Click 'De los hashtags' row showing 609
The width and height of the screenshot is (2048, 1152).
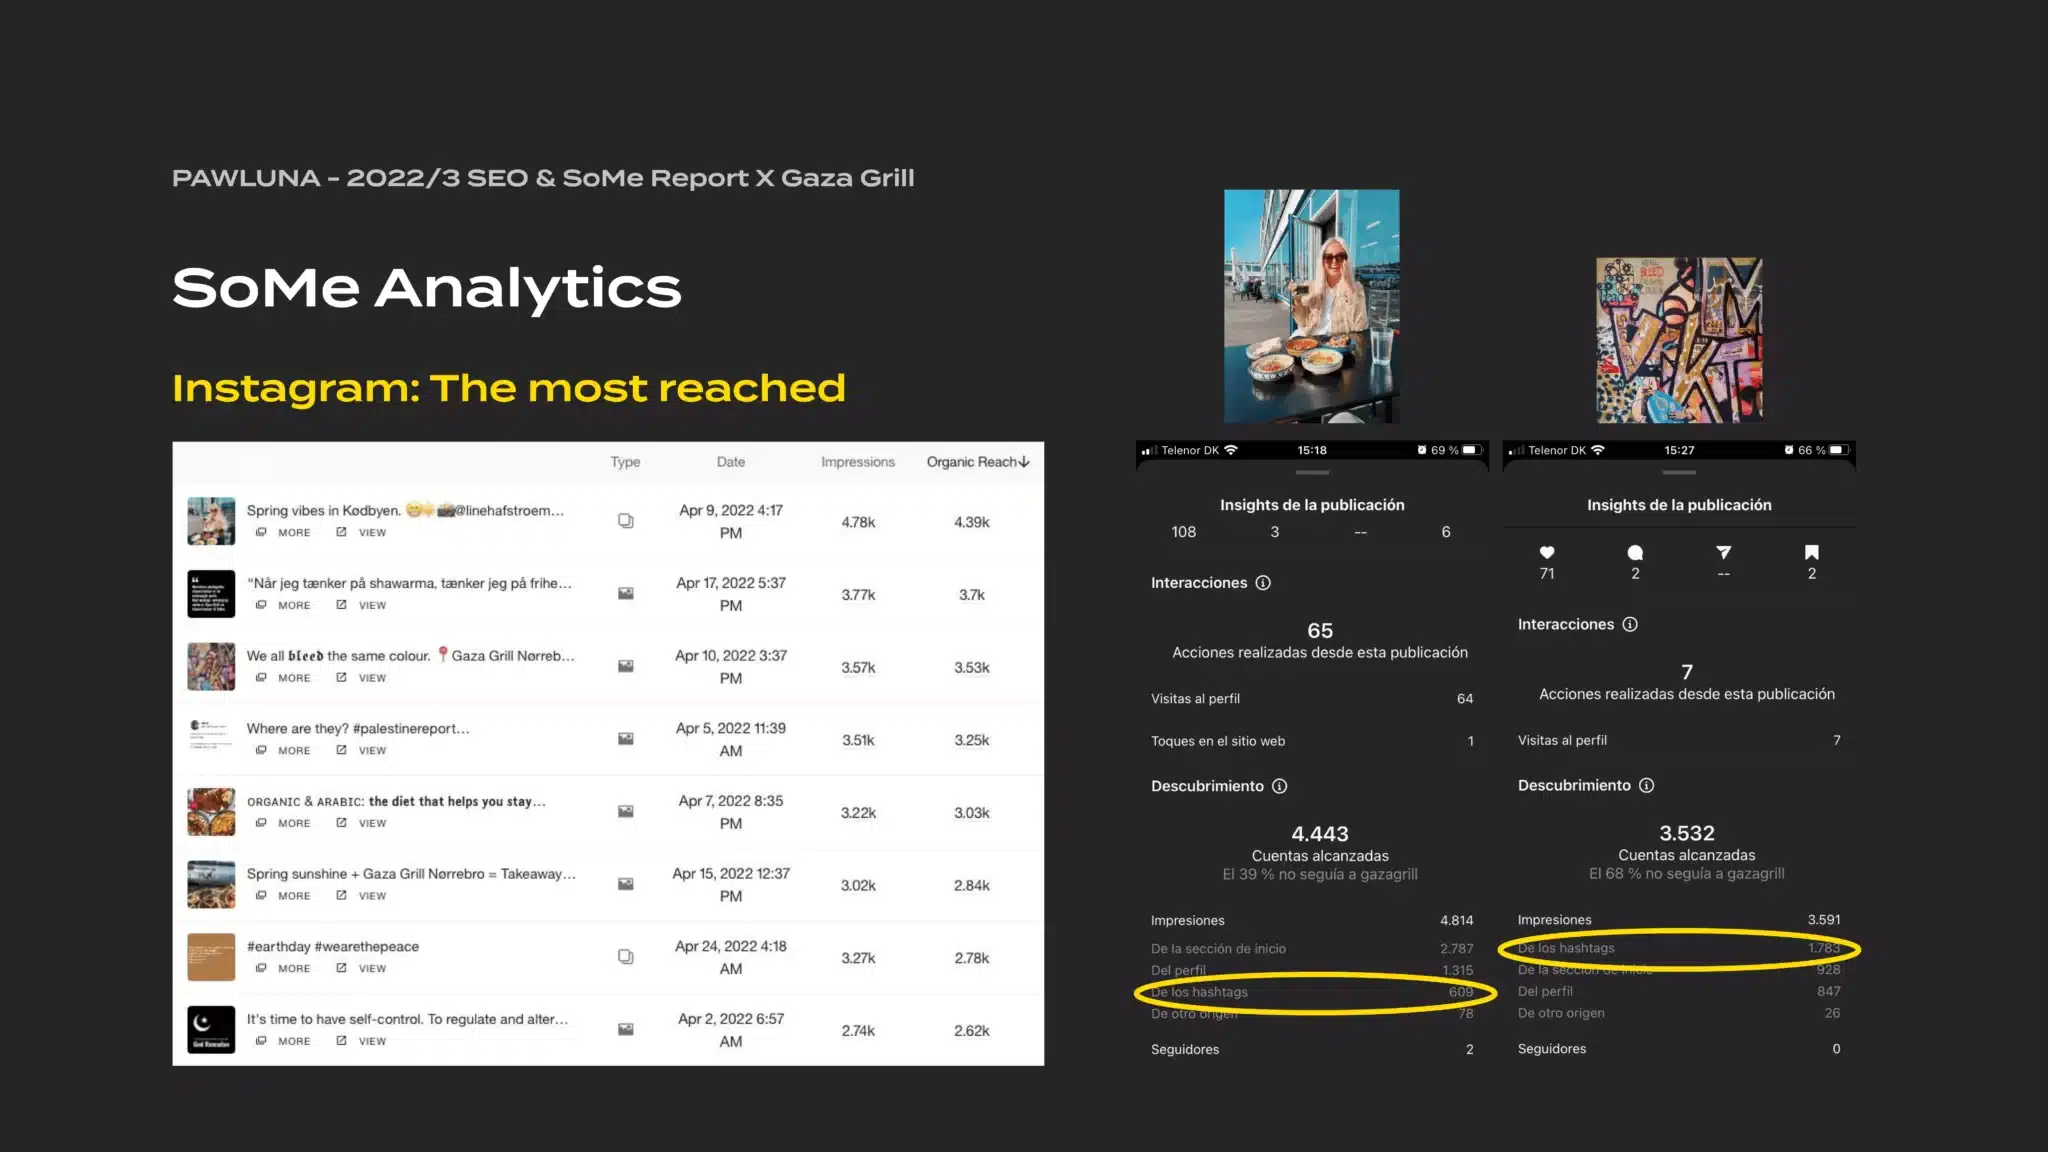pyautogui.click(x=1312, y=992)
